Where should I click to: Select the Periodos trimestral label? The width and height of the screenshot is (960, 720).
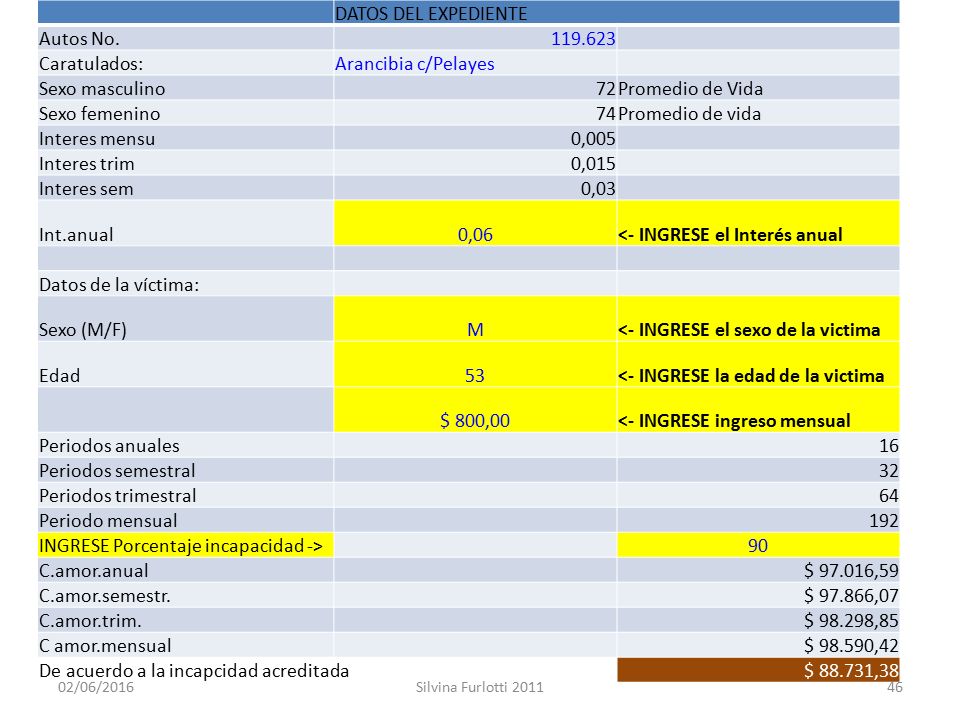(x=118, y=496)
